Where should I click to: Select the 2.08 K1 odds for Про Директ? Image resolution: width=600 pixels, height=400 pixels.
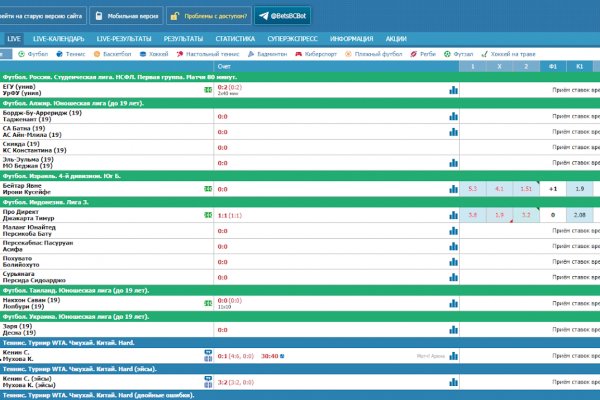pyautogui.click(x=579, y=214)
